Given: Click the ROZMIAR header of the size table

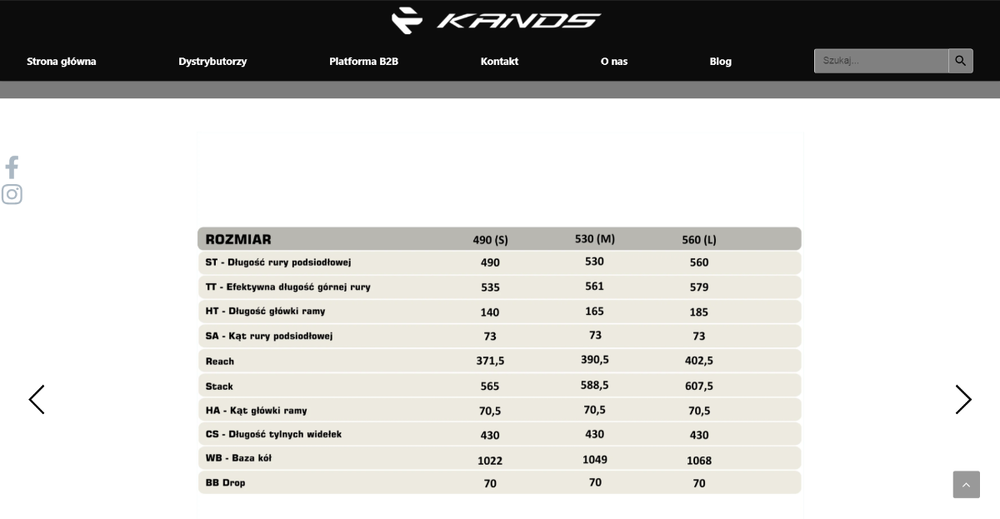Looking at the screenshot, I should tap(238, 239).
